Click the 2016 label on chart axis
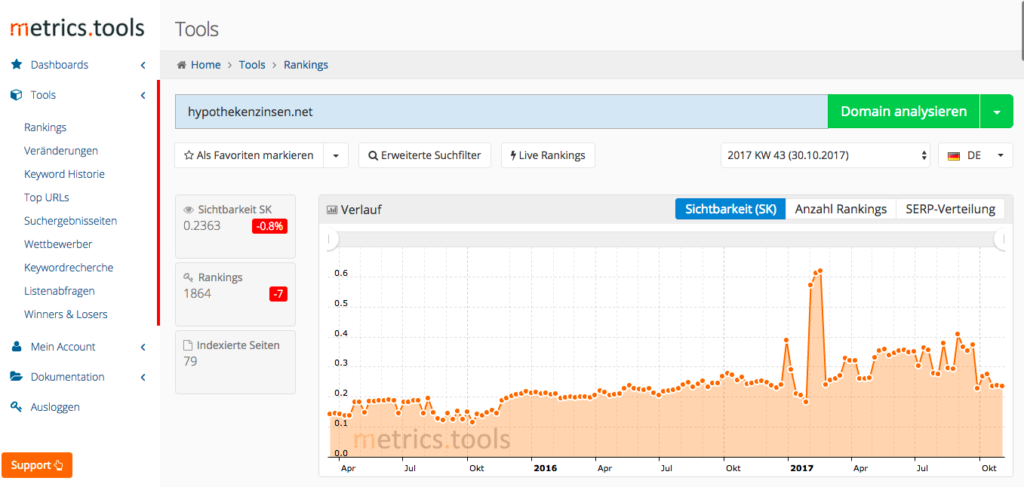 tap(543, 468)
